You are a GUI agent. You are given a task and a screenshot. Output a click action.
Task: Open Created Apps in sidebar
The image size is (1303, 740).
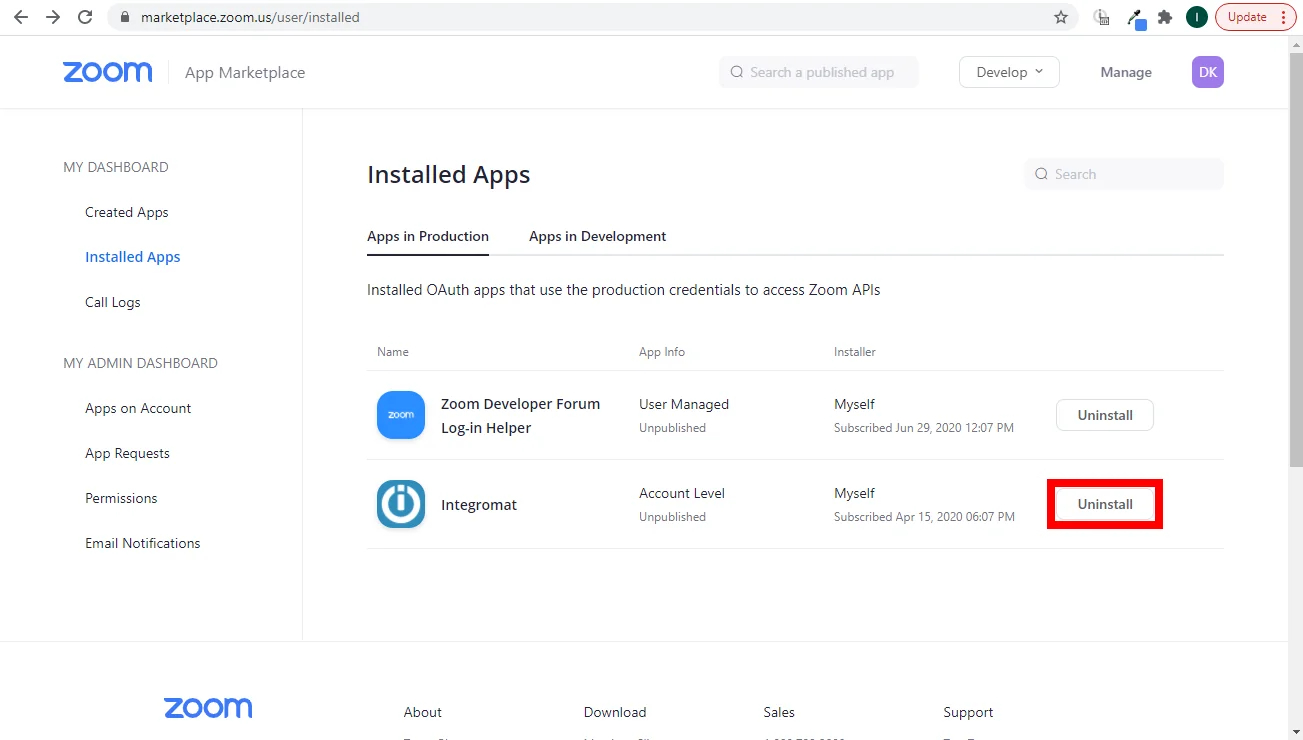point(127,212)
